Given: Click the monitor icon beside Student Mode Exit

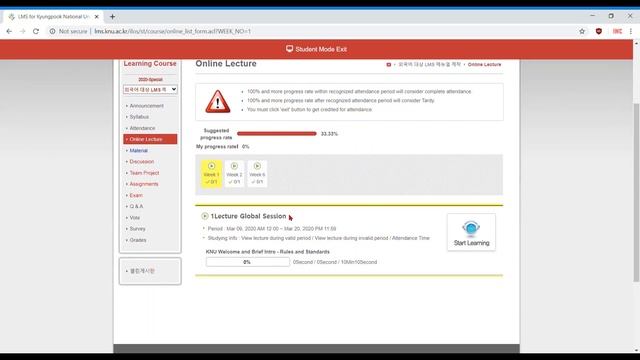Looking at the screenshot, I should (x=289, y=49).
